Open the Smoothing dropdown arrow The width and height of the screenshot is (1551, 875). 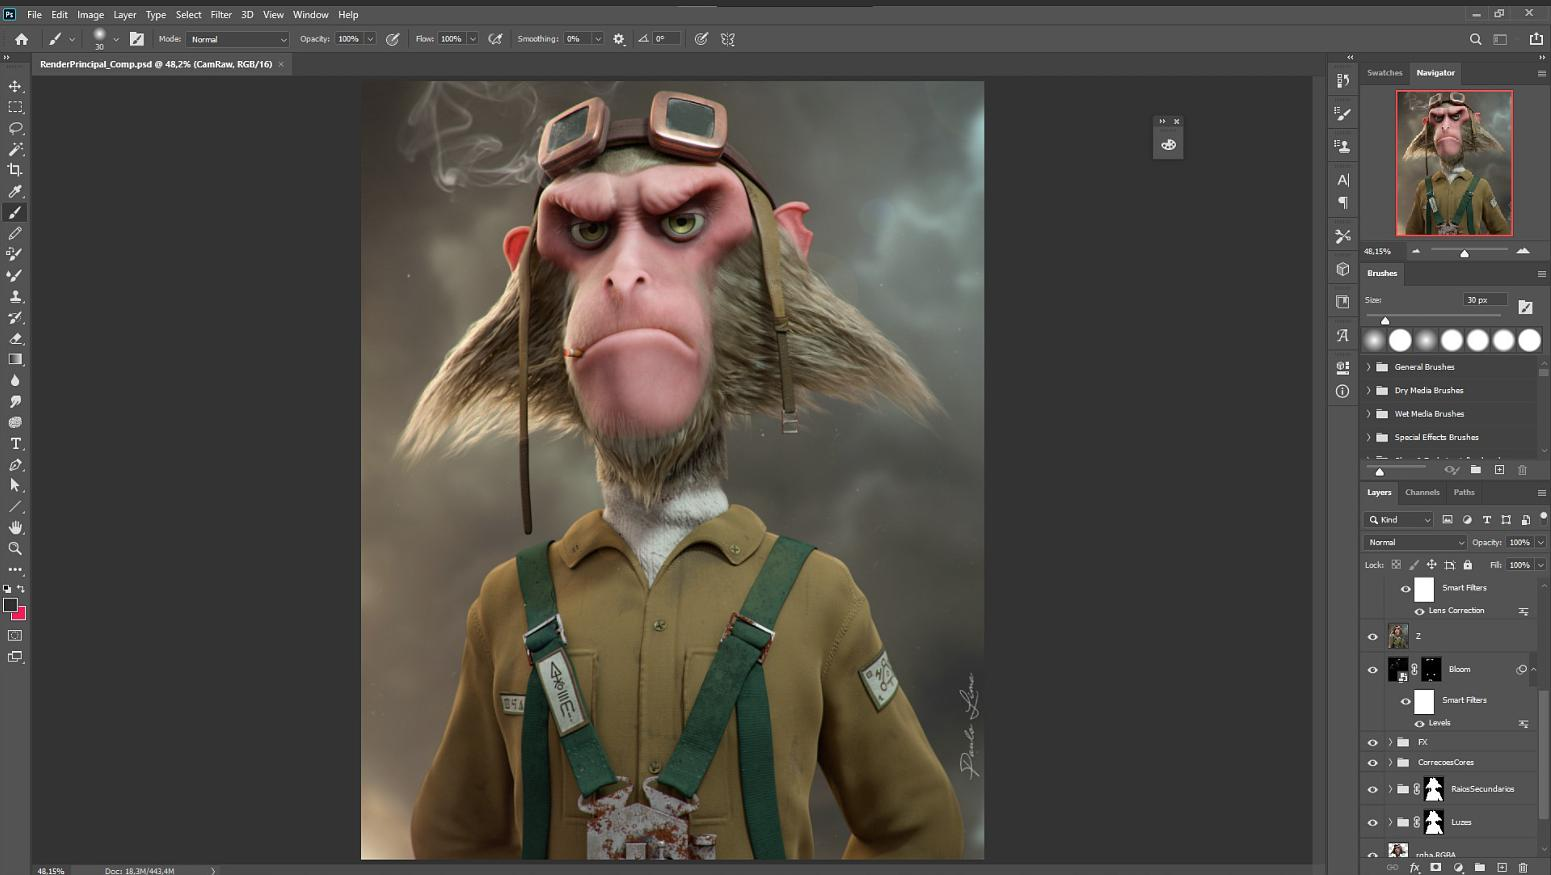coord(598,39)
